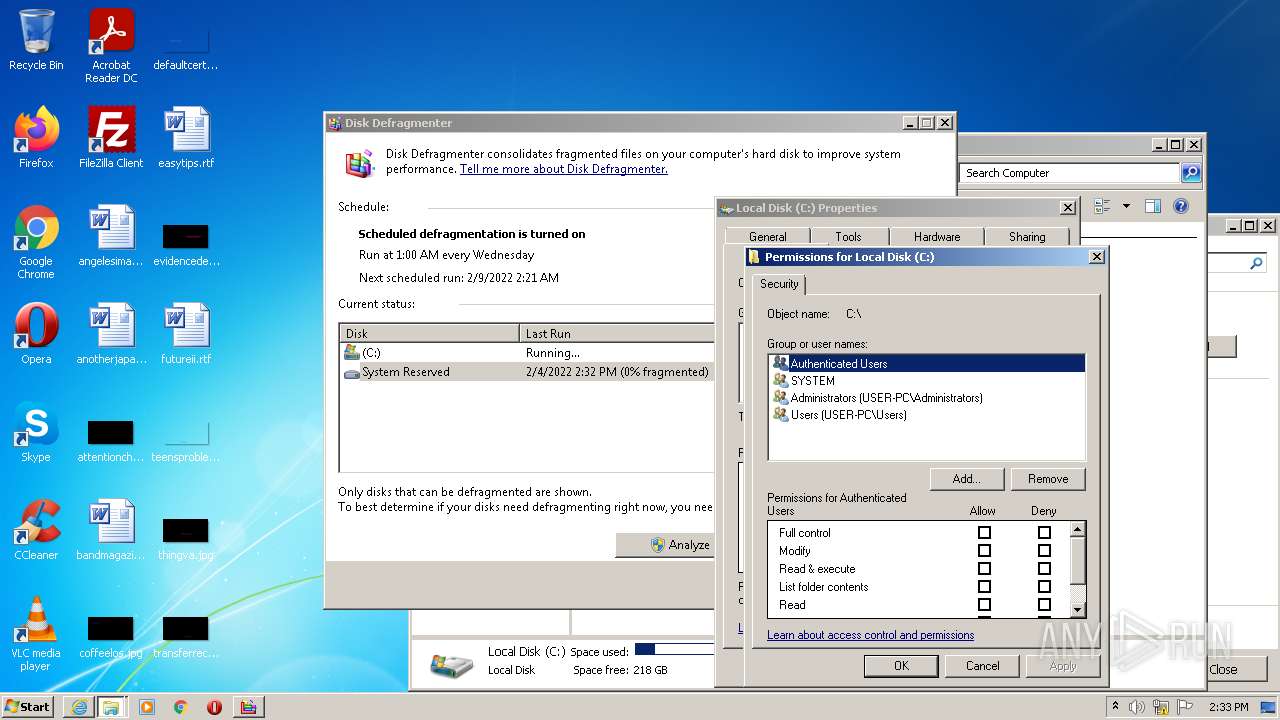Click the Add... button
The width and height of the screenshot is (1280, 720).
tap(966, 479)
